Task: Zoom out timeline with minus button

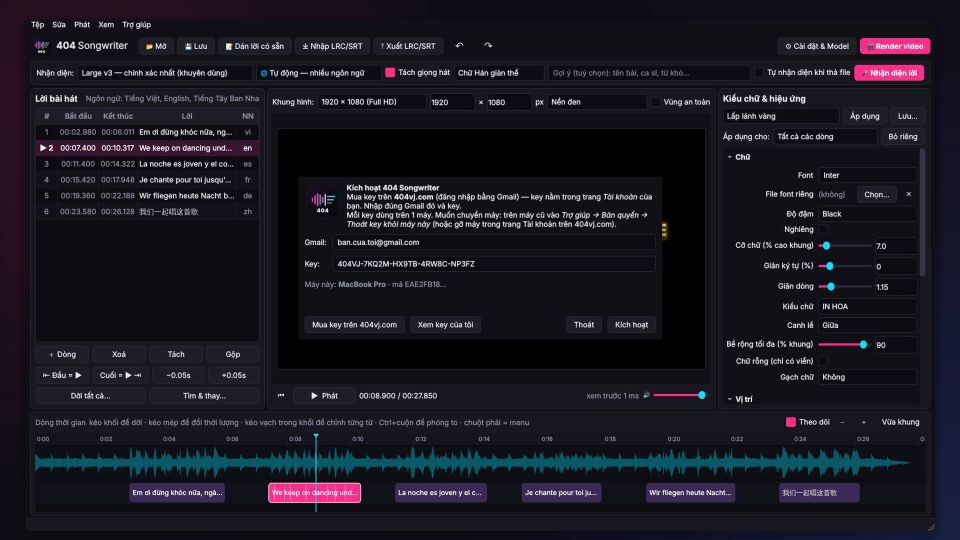Action: point(842,422)
